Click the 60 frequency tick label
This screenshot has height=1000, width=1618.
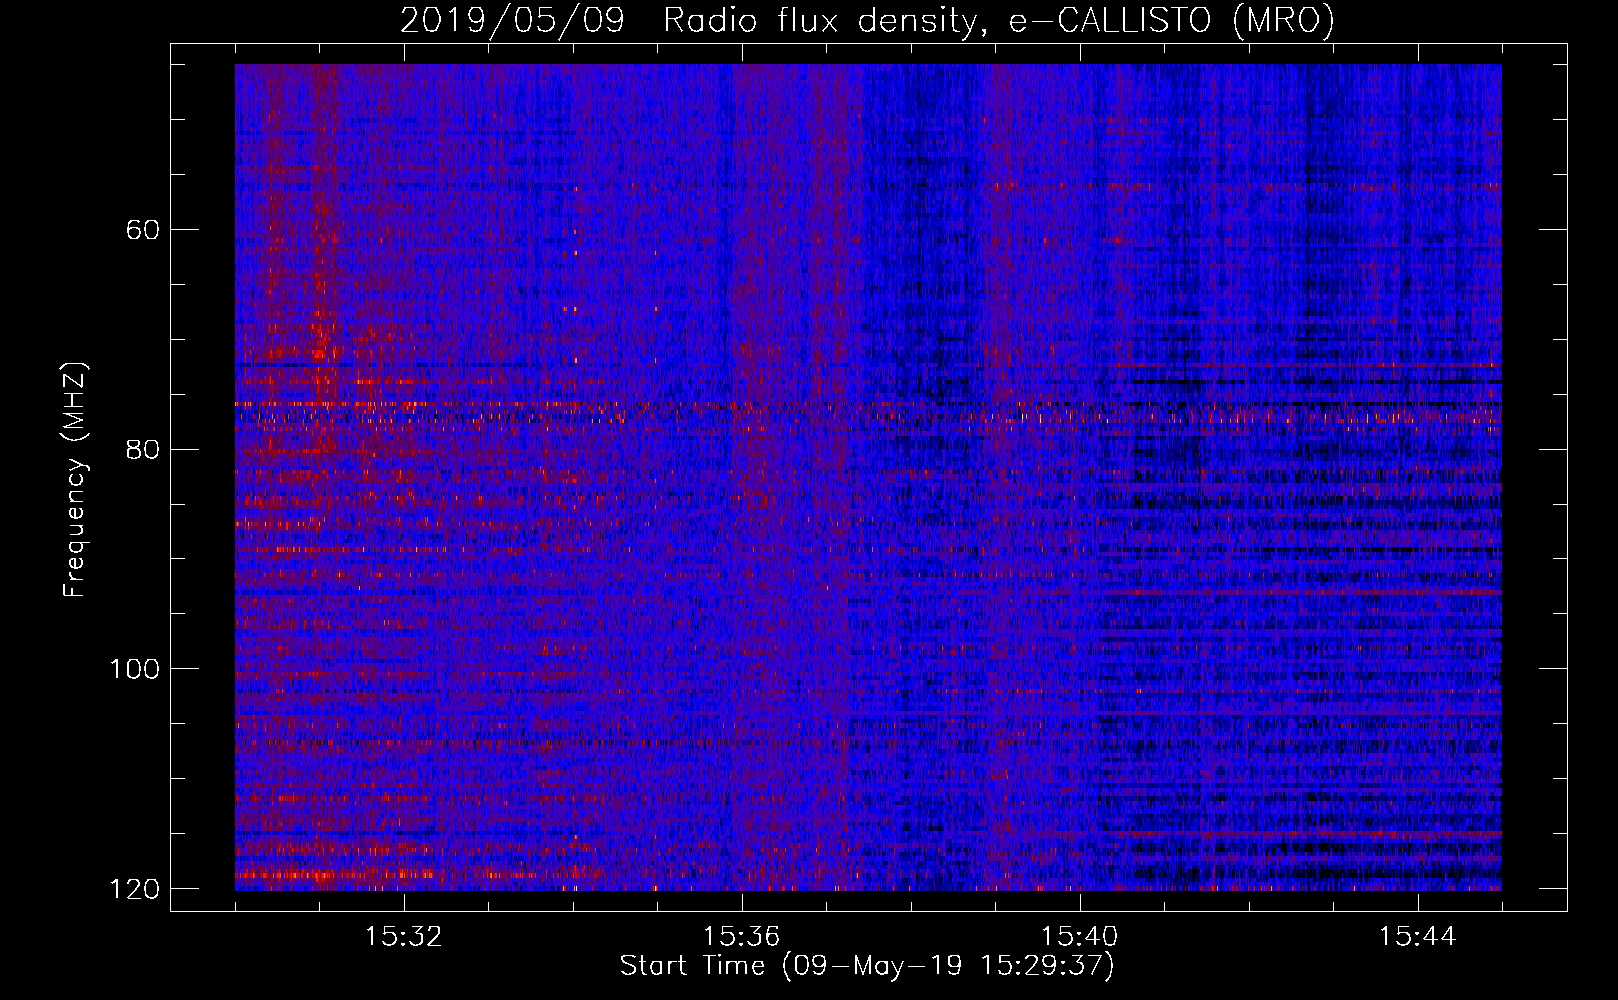click(144, 230)
